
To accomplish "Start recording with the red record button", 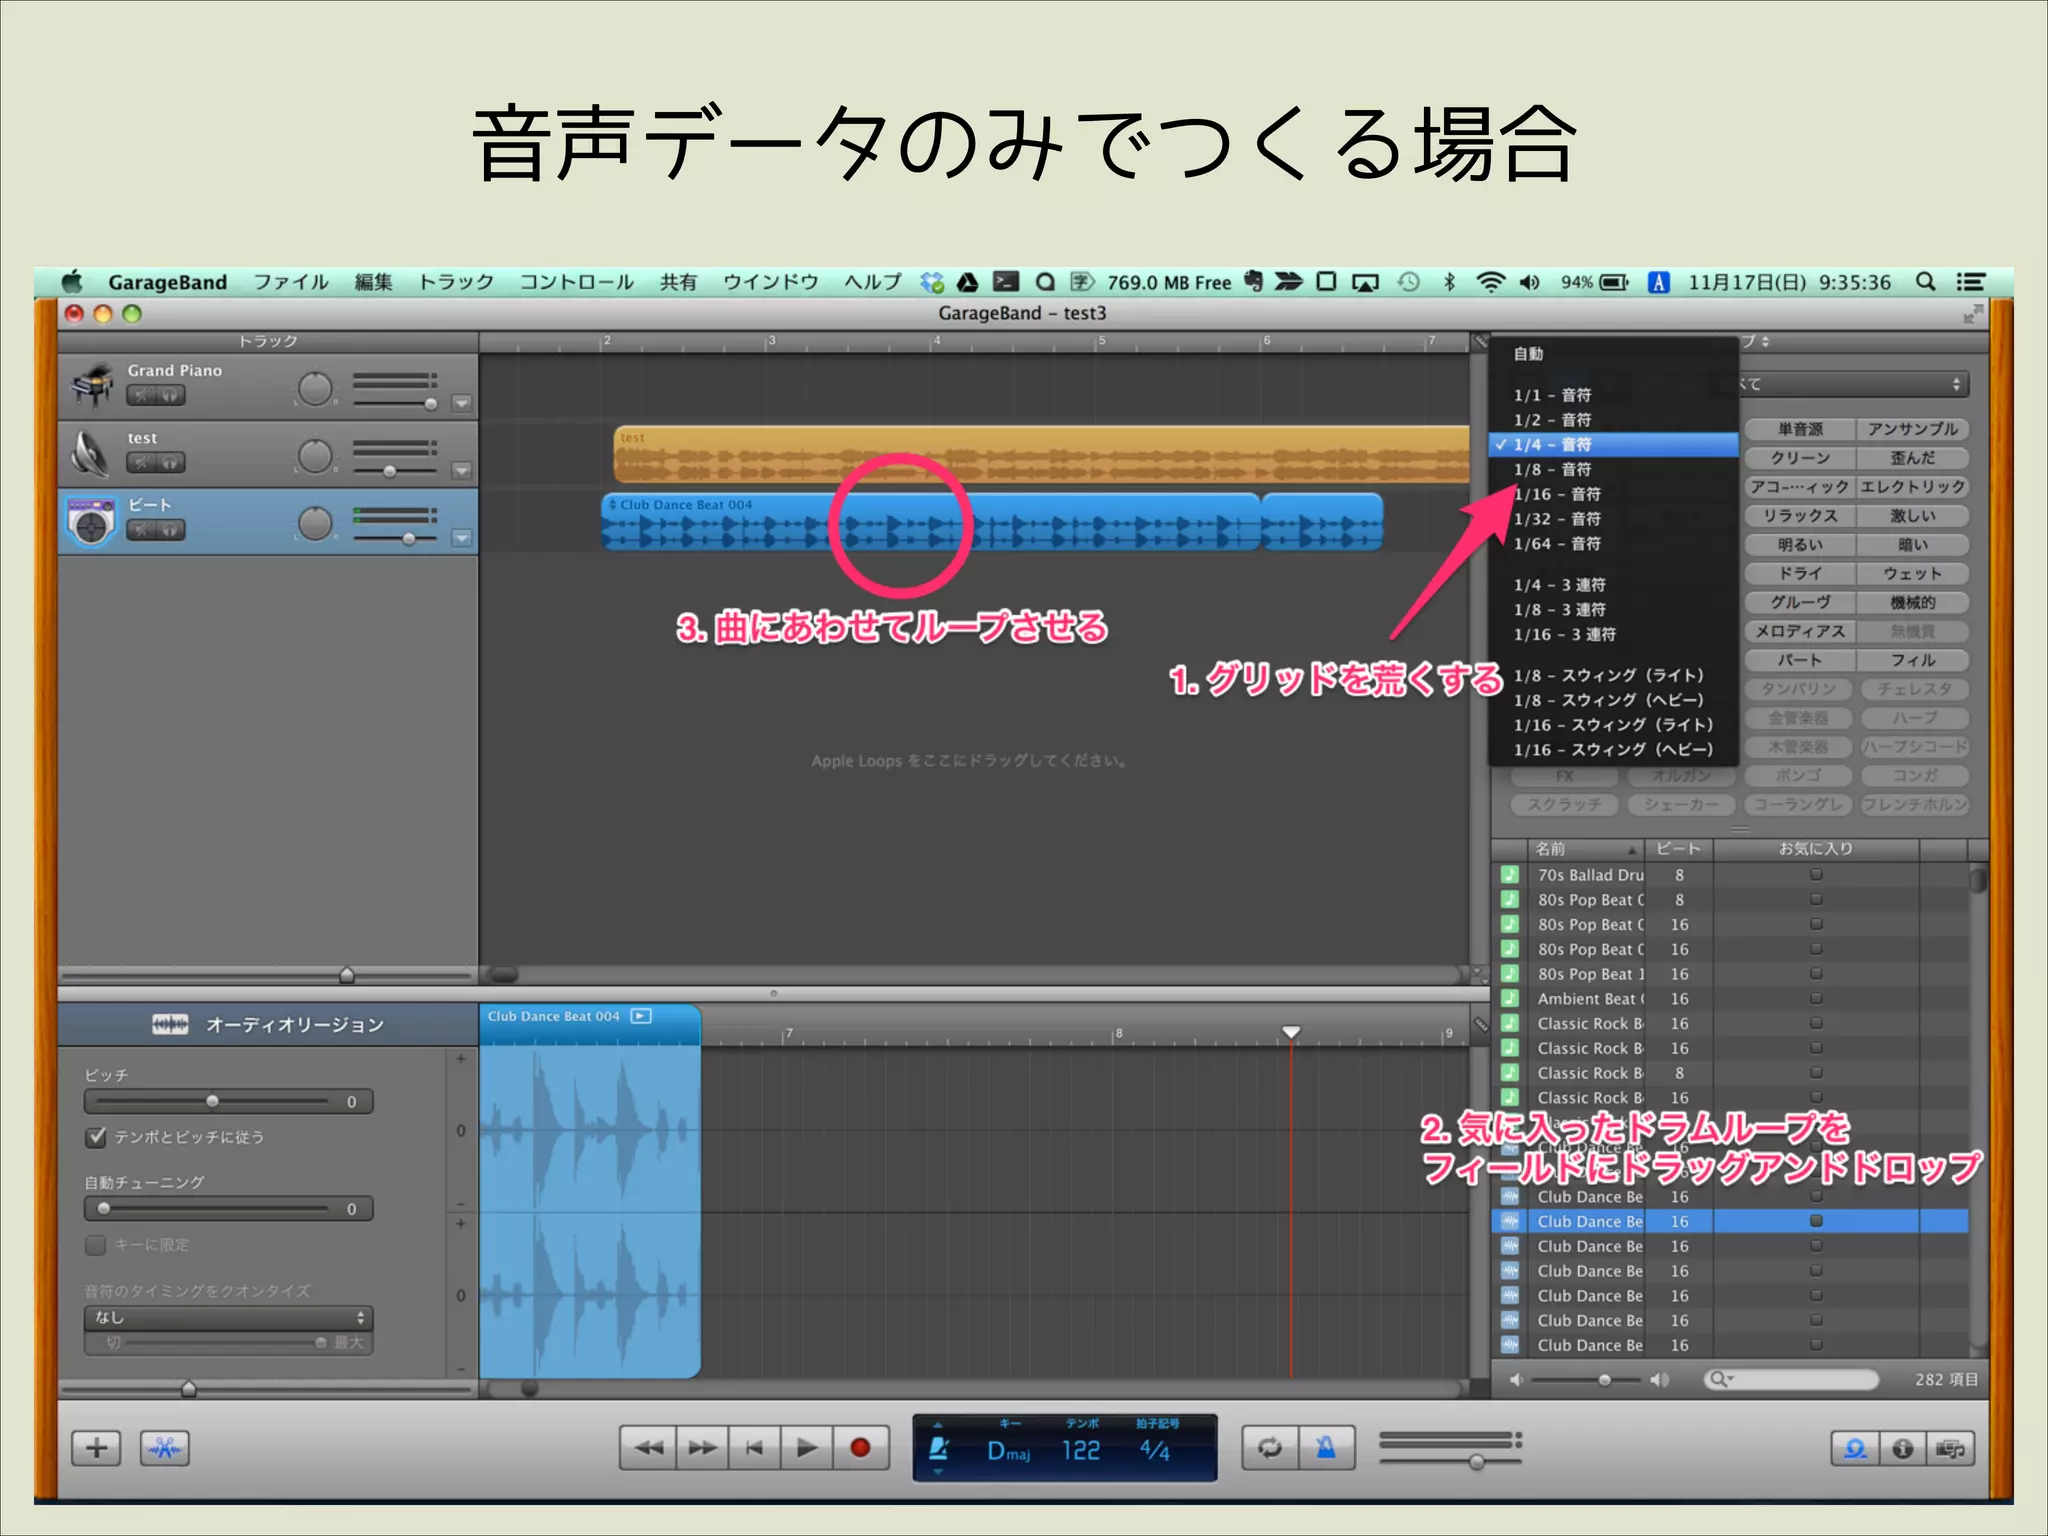I will (860, 1447).
